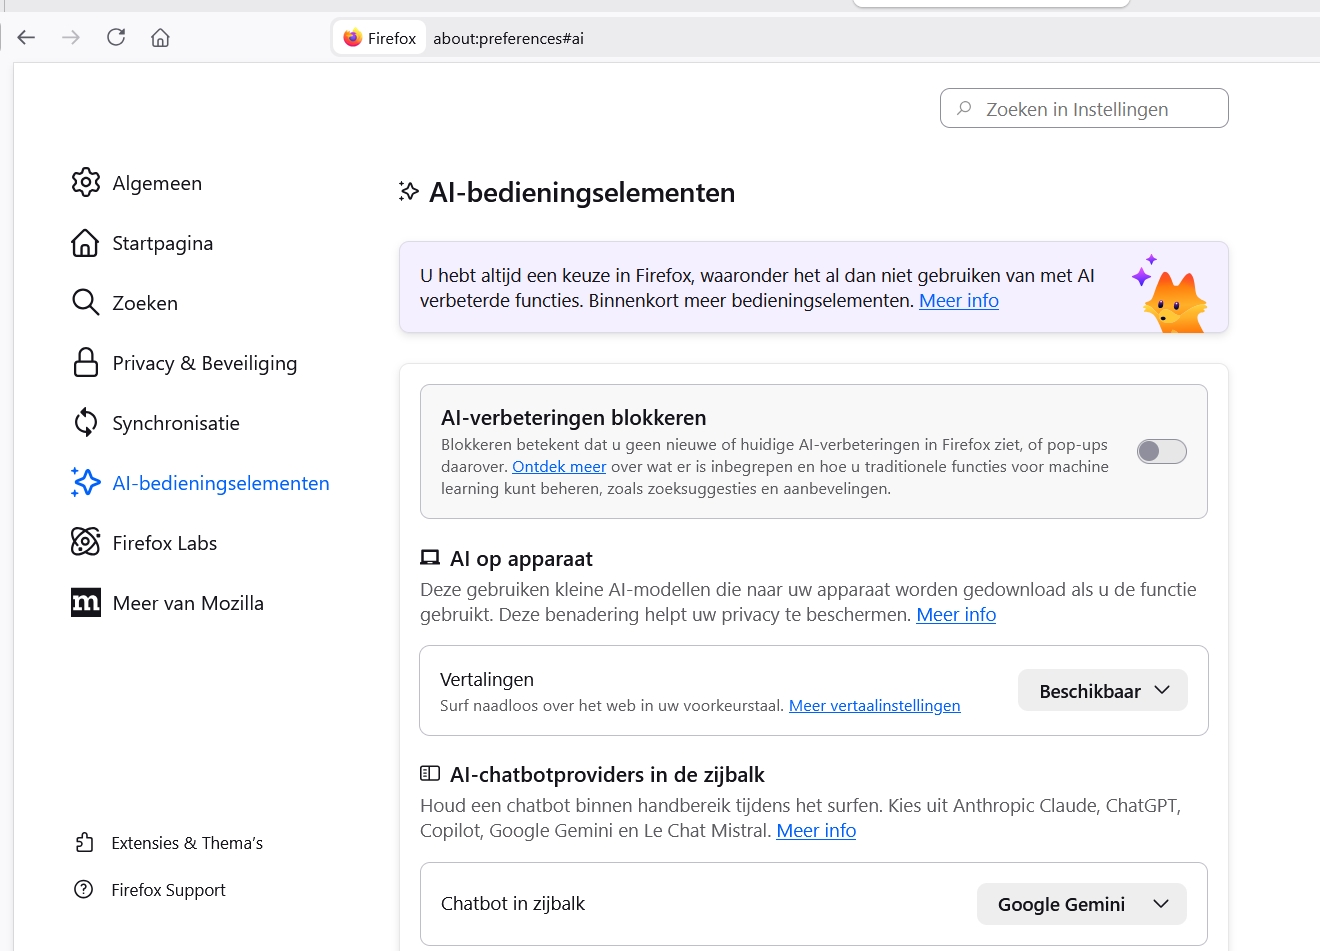Click the Synchronisatie sync icon

[86, 422]
